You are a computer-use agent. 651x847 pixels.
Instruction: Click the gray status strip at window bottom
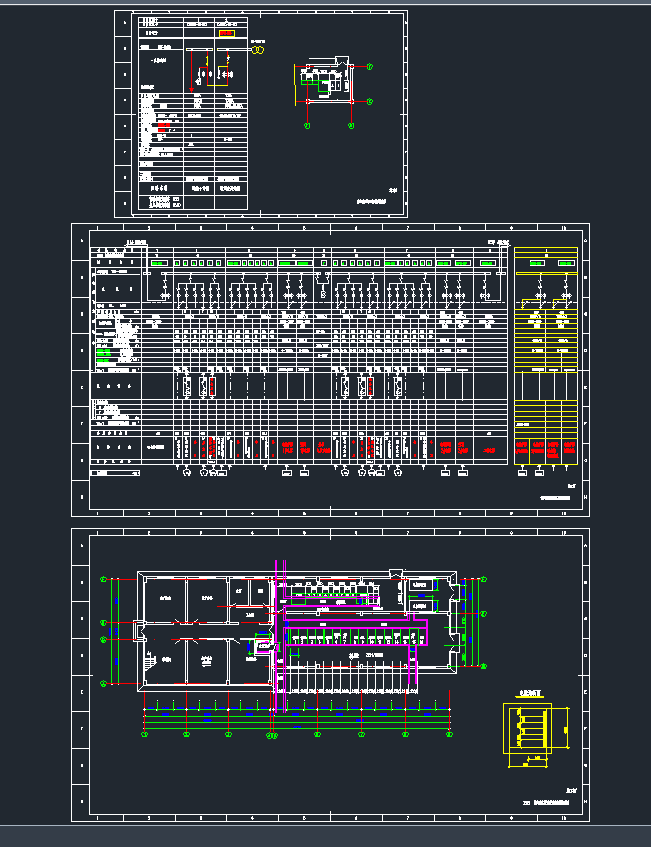[325, 836]
